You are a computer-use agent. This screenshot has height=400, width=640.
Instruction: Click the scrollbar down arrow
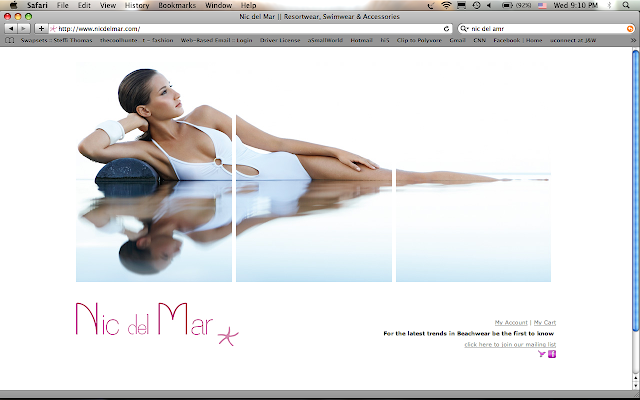pyautogui.click(x=636, y=385)
